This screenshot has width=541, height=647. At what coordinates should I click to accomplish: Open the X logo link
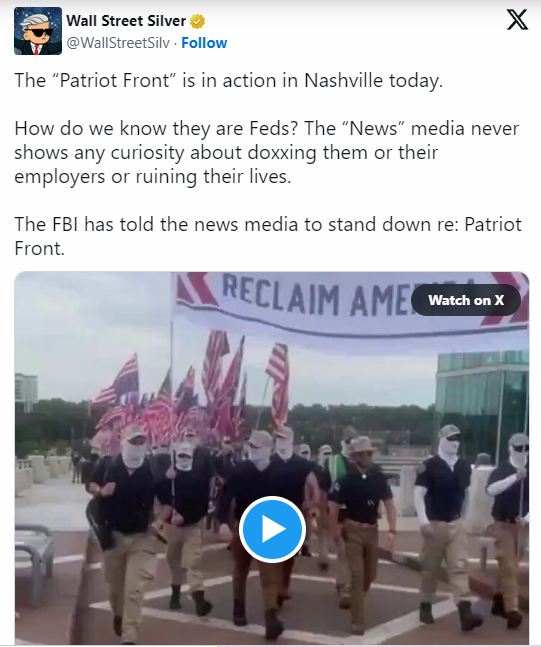point(517,20)
